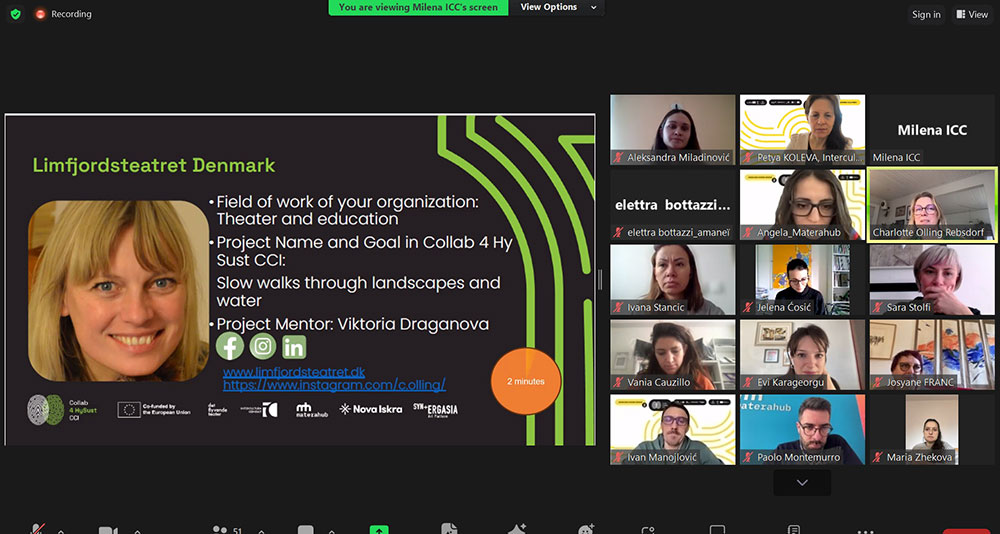Screen dimensions: 1000x534
Task: Open the View Options dropdown
Action: (558, 7)
